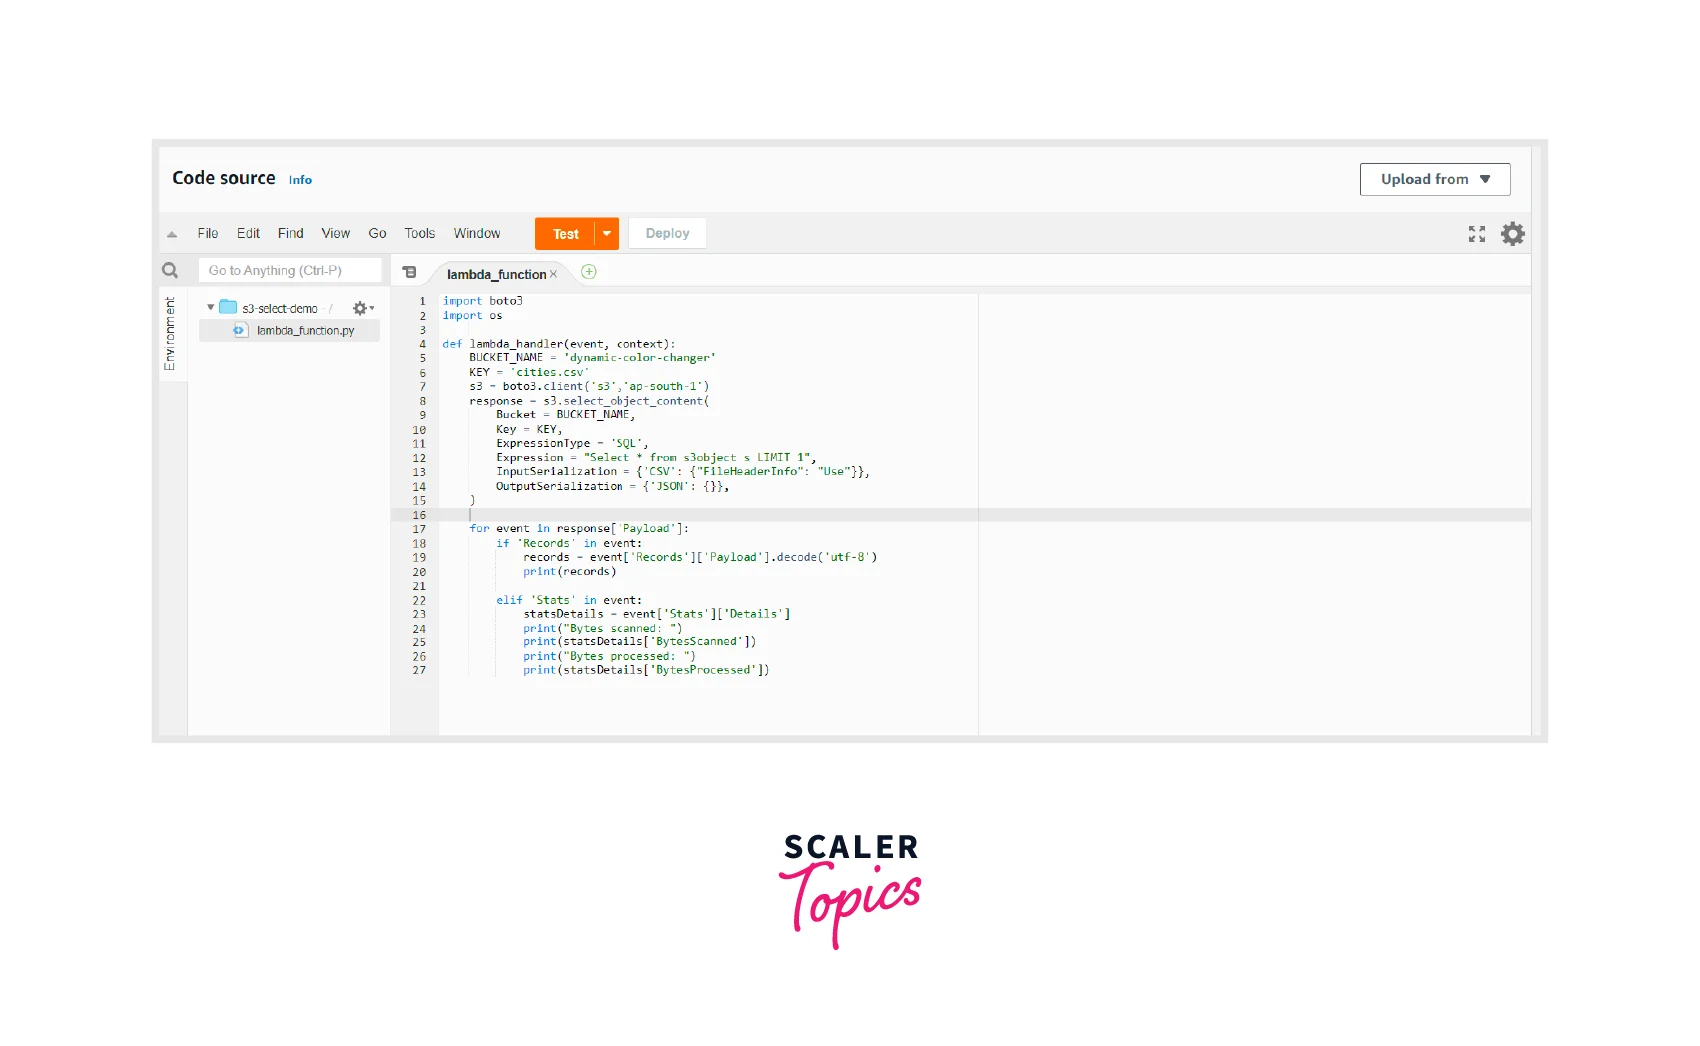Image resolution: width=1700 pixels, height=1046 pixels.
Task: Open the Test button dropdown arrow
Action: click(607, 234)
